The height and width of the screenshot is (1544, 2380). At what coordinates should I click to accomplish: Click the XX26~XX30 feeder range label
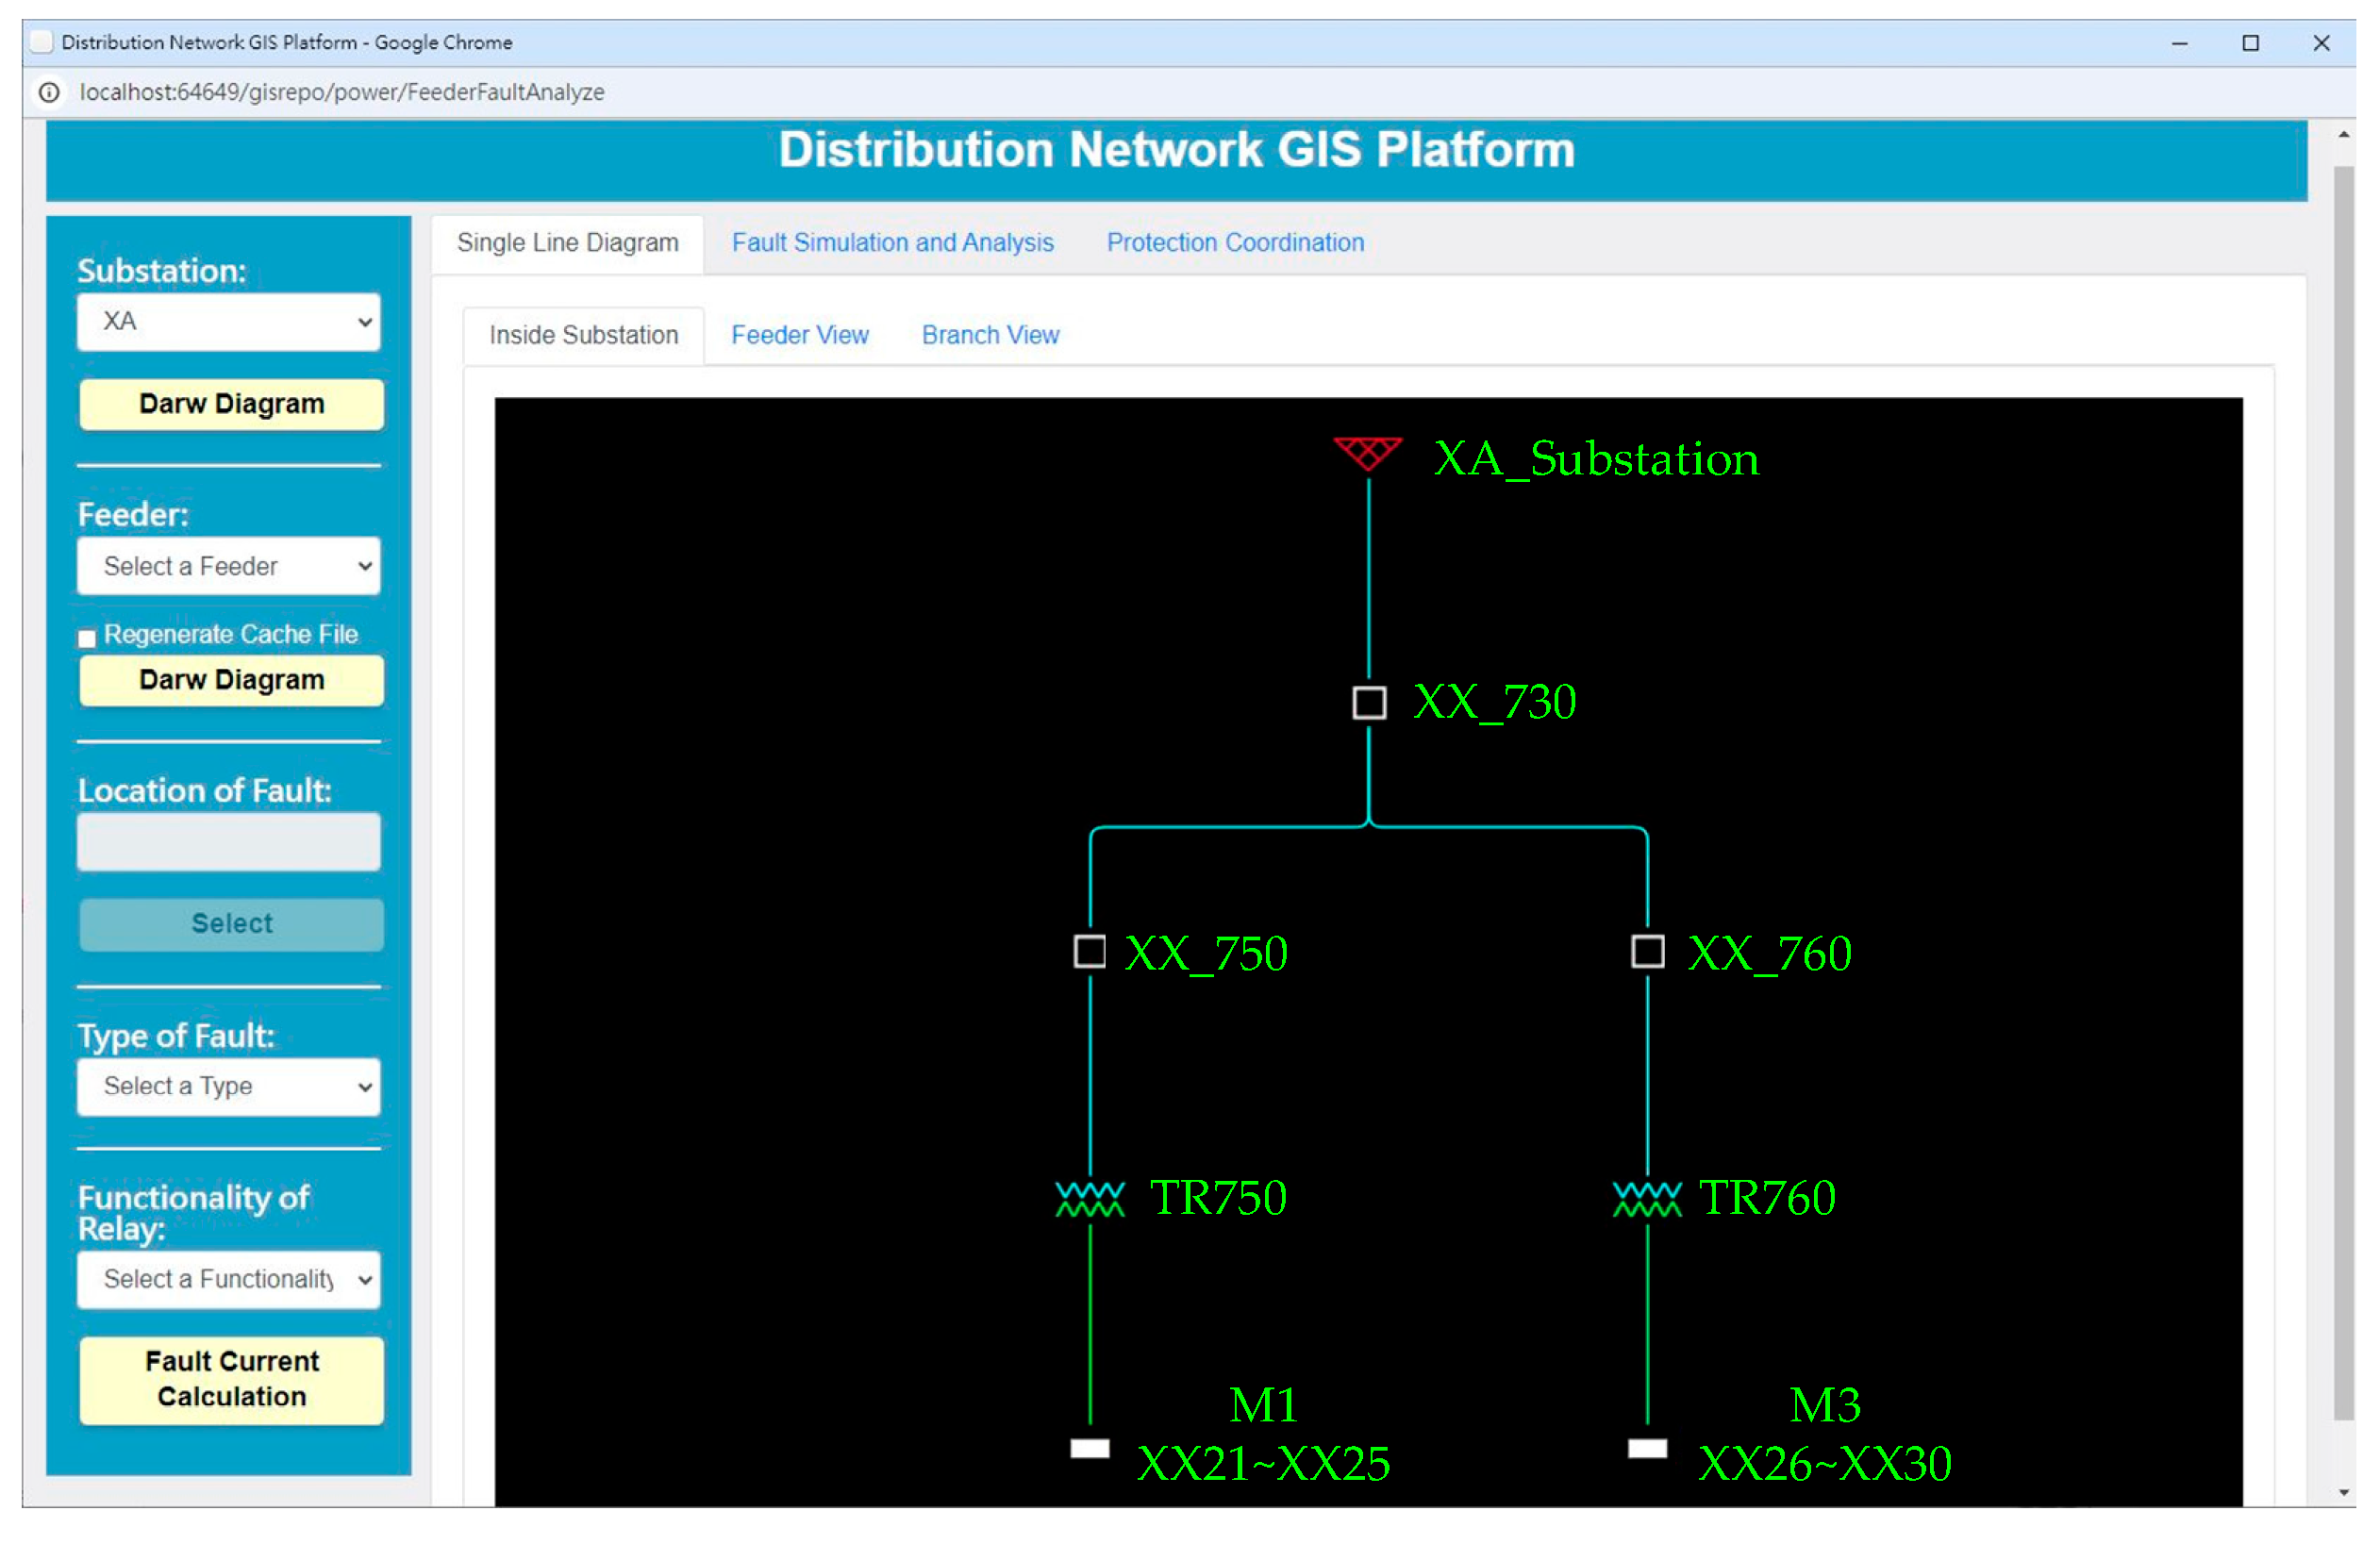pyautogui.click(x=1825, y=1463)
